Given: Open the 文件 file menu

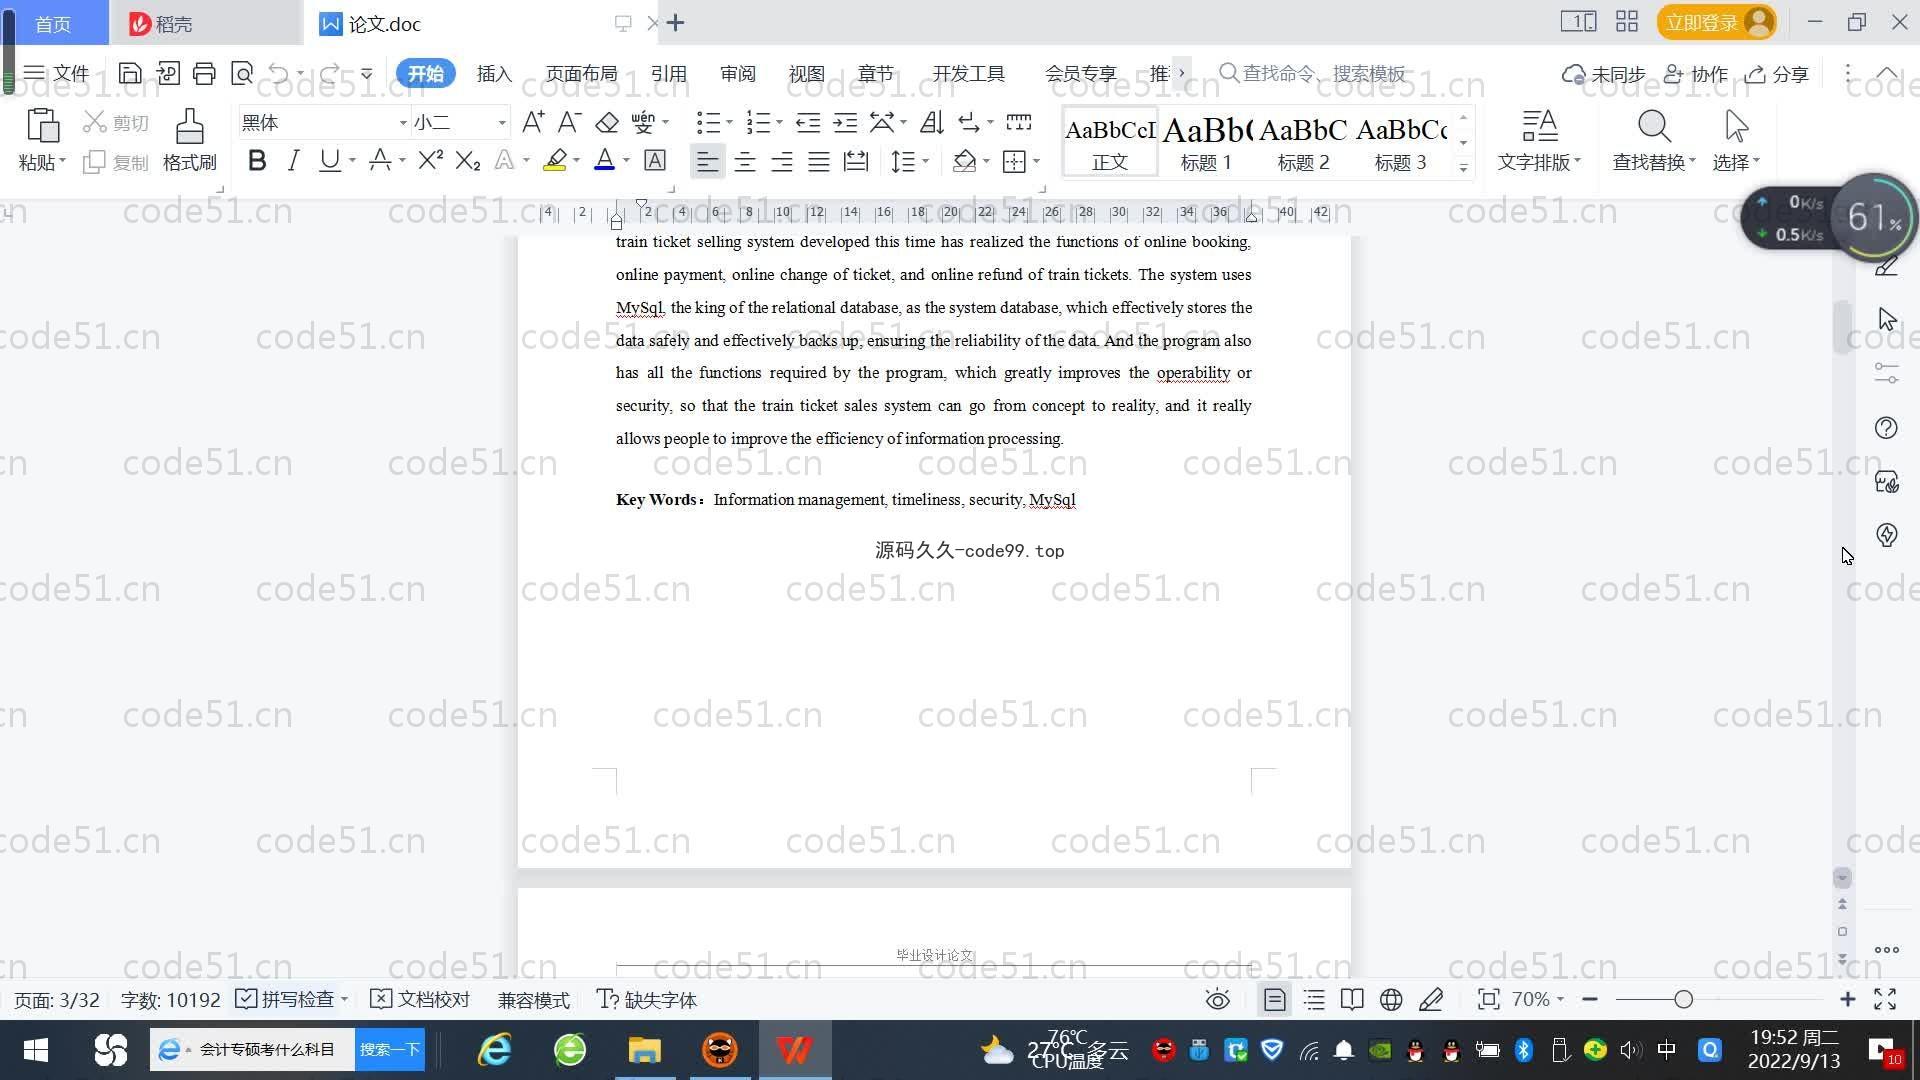Looking at the screenshot, I should 58,73.
